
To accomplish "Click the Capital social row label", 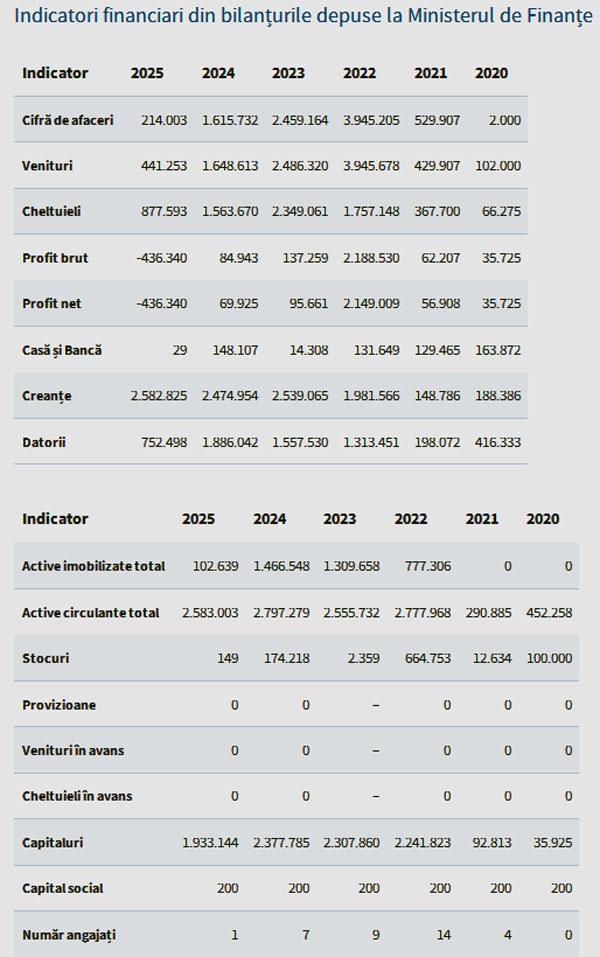I will [x=62, y=889].
